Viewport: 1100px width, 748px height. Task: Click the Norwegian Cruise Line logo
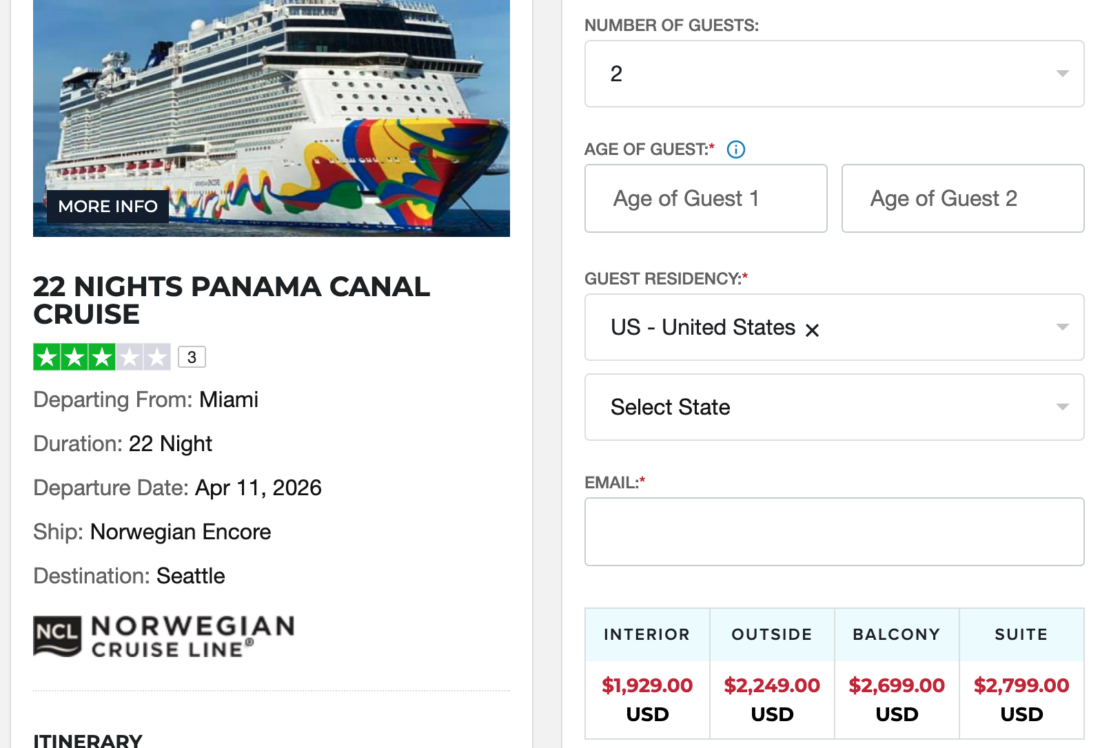pos(164,636)
